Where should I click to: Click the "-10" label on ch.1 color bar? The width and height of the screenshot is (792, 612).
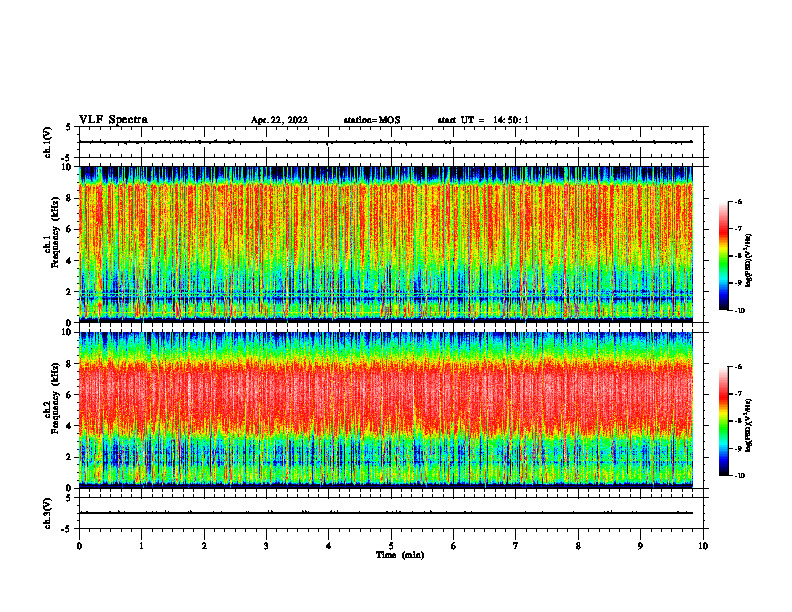coord(740,311)
